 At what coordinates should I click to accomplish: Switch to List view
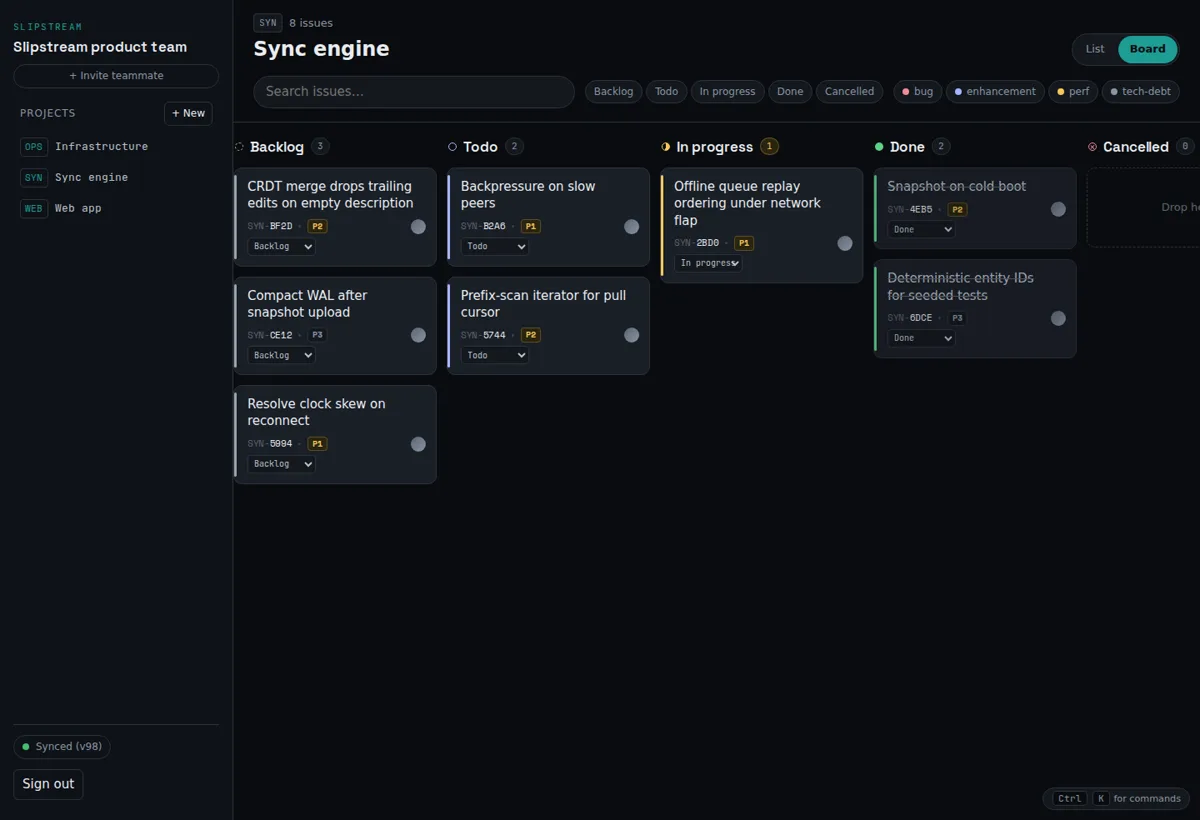point(1095,49)
